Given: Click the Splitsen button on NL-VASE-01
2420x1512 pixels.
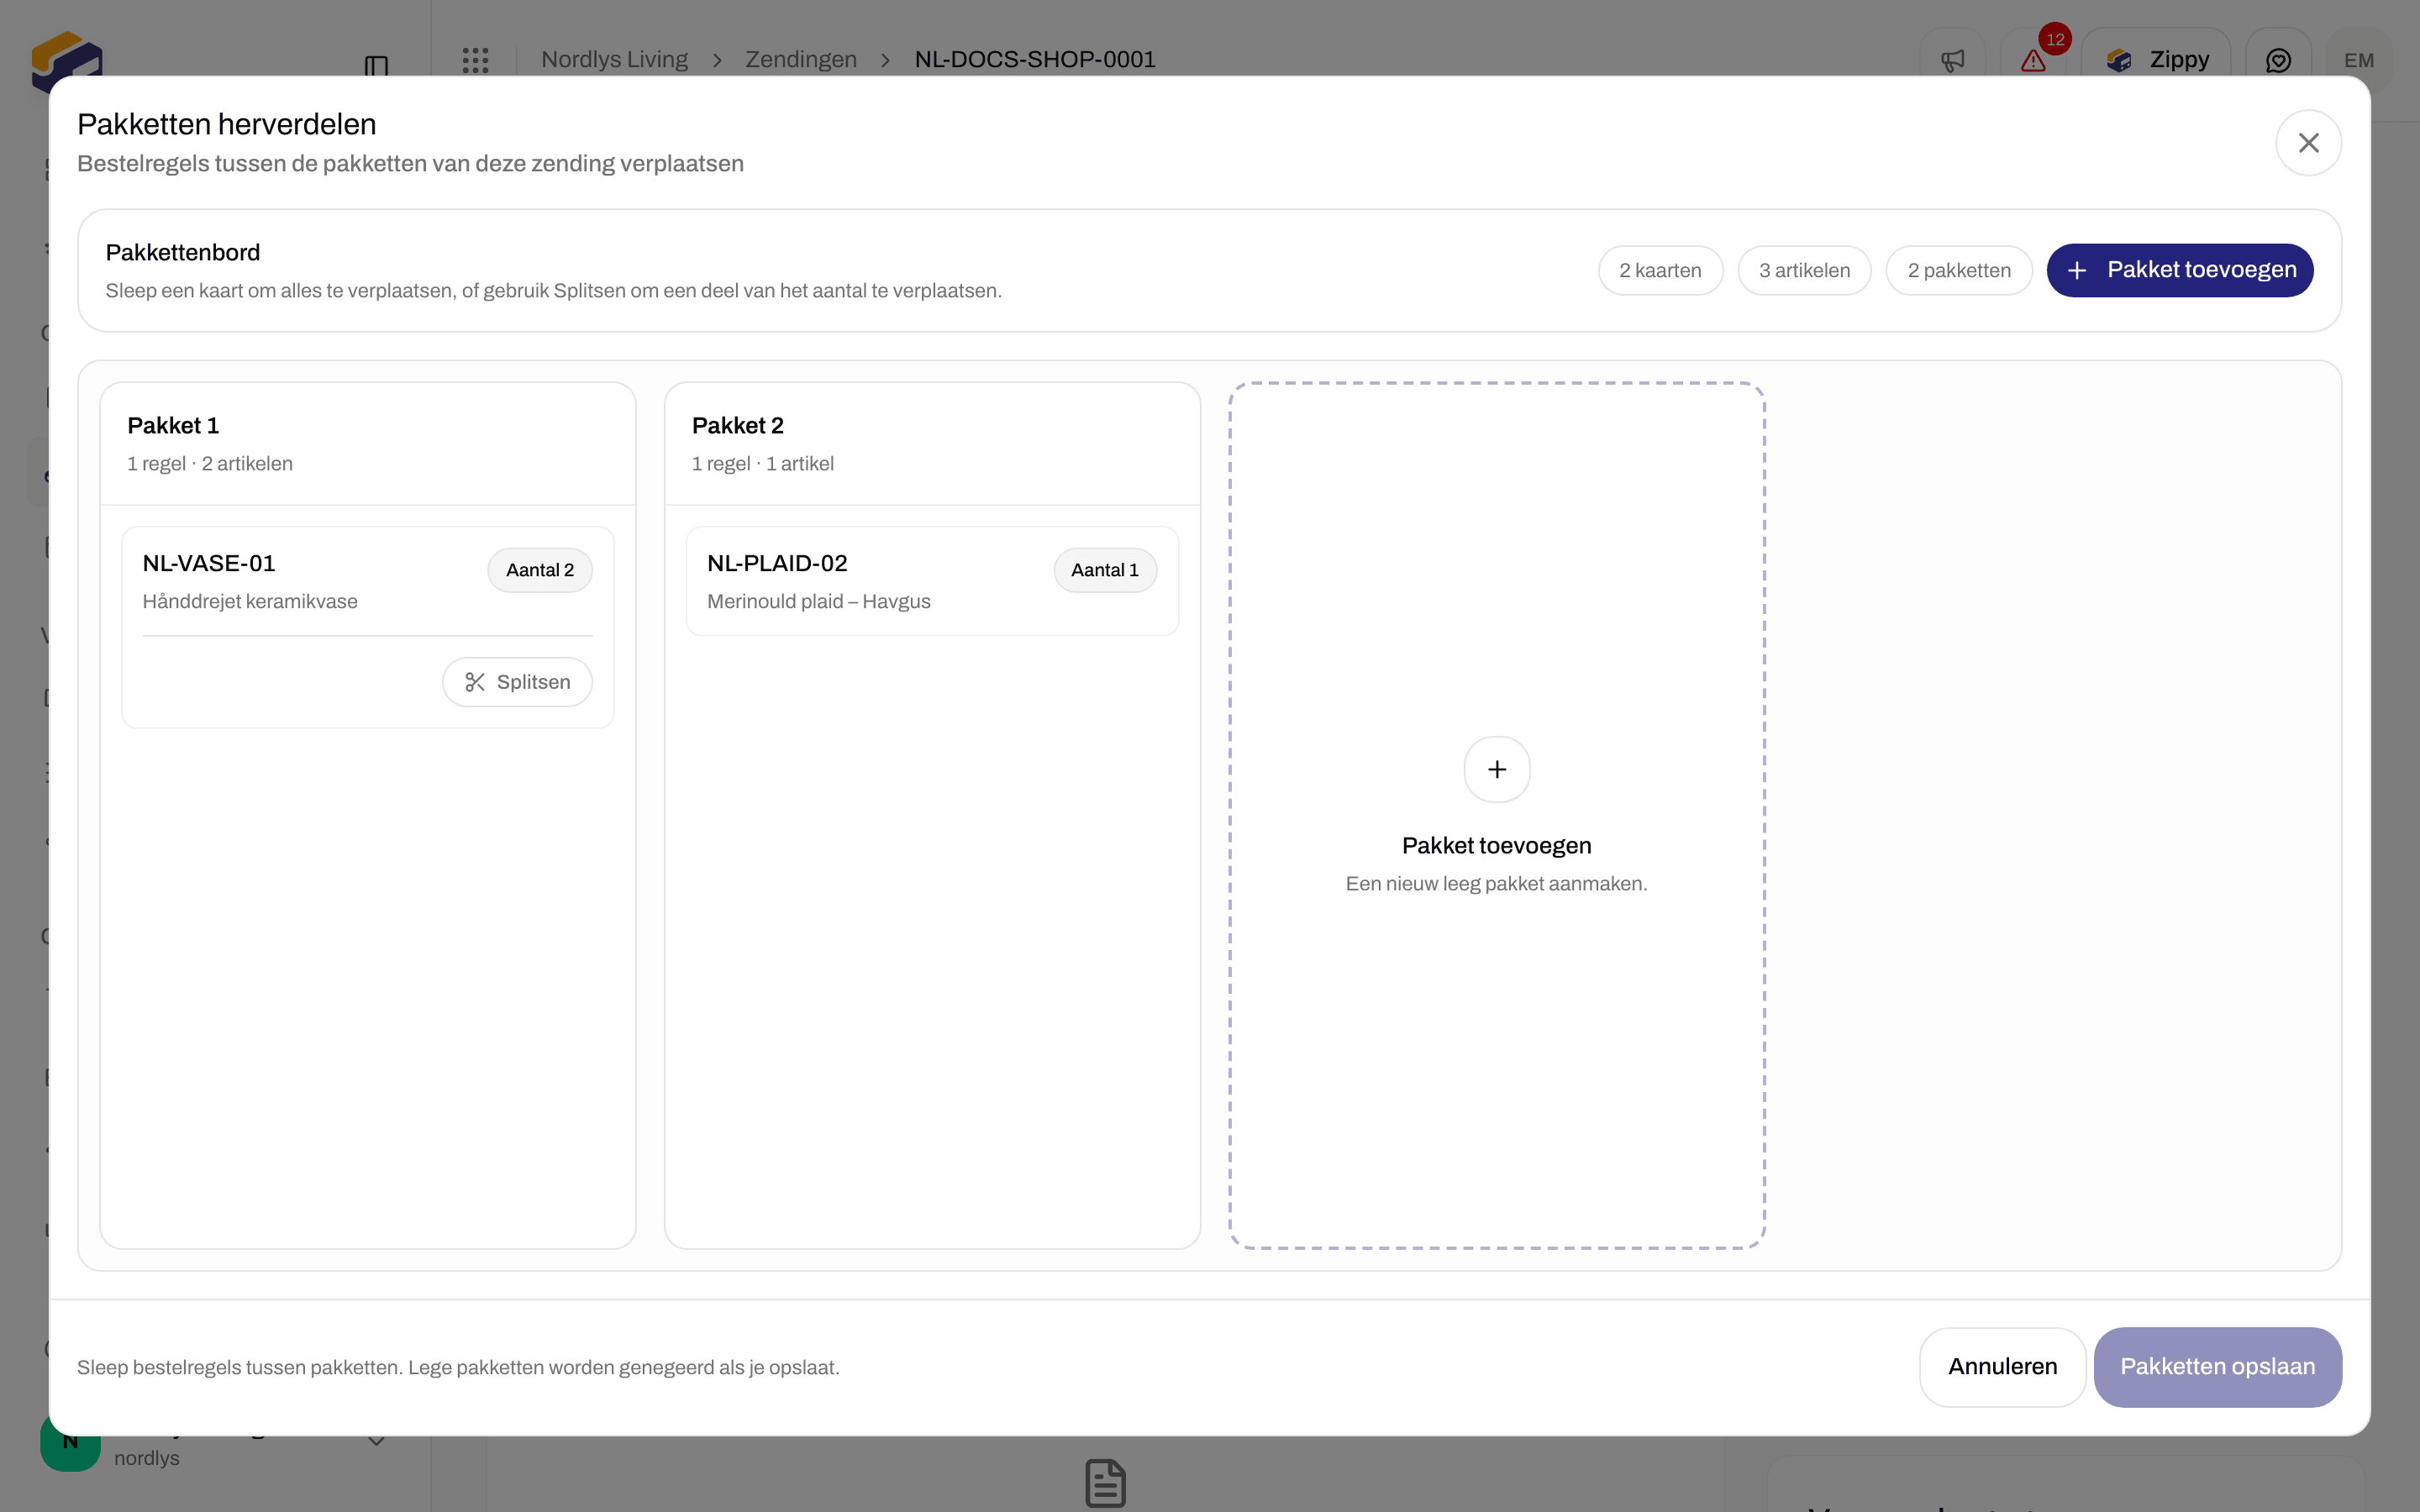Looking at the screenshot, I should click(517, 682).
